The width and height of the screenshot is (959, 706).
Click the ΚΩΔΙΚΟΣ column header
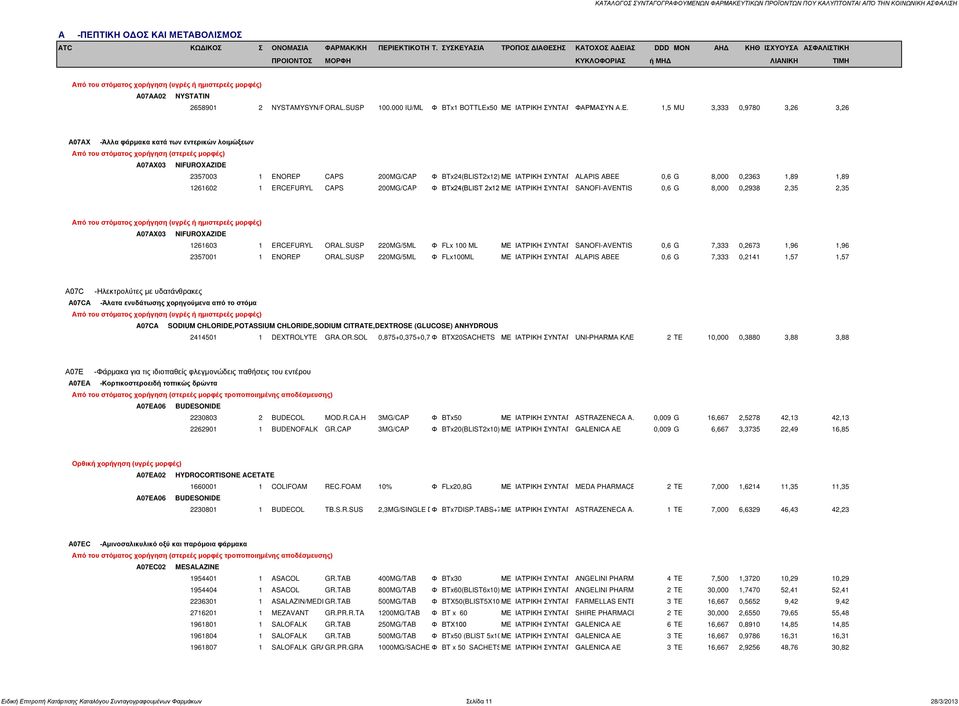[x=206, y=48]
